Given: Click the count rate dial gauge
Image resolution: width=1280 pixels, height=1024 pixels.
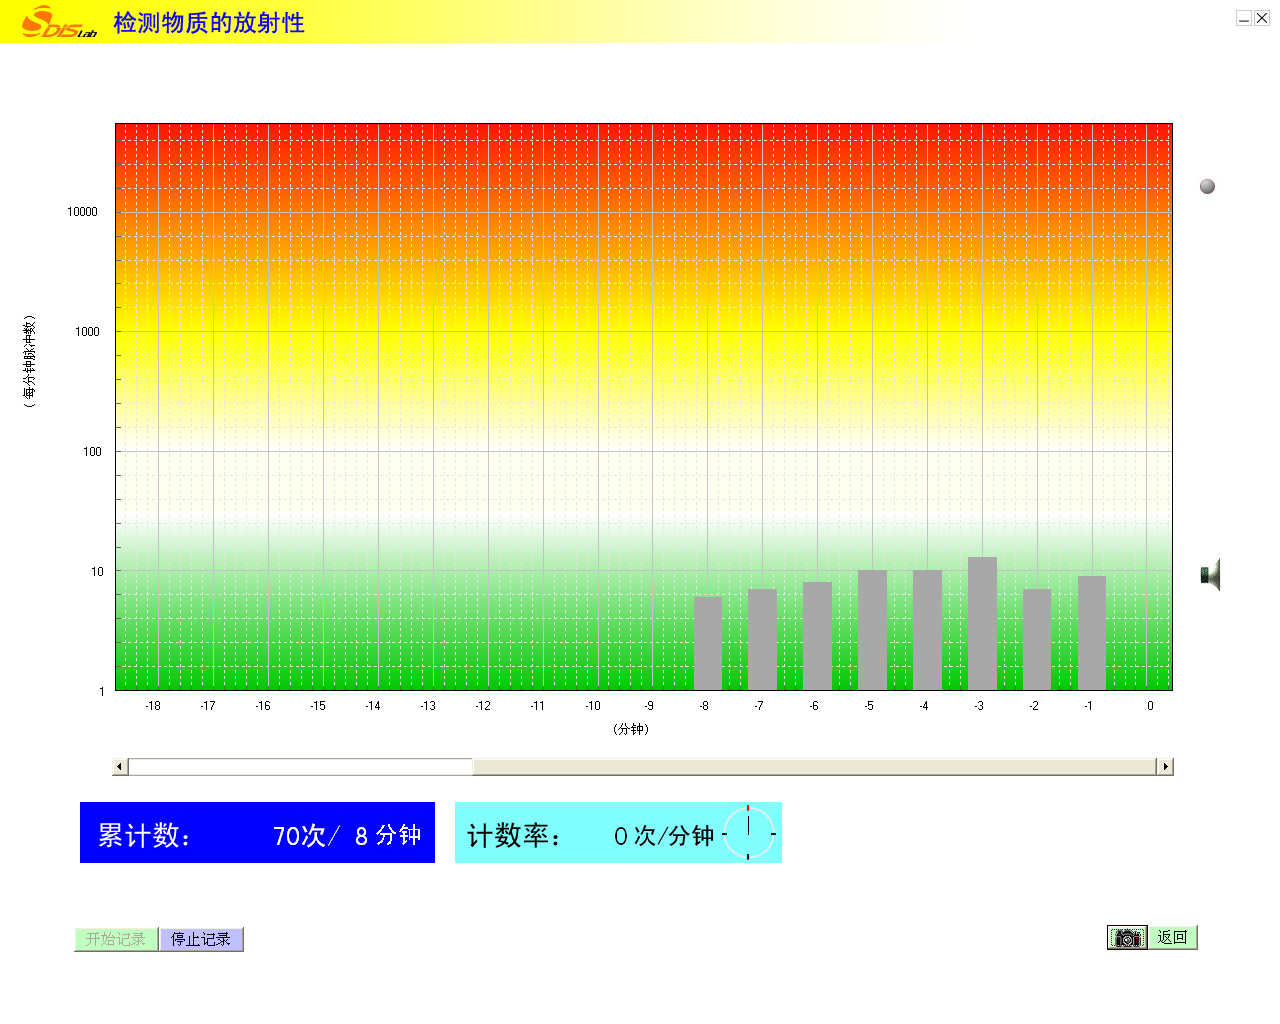Looking at the screenshot, I should point(748,833).
